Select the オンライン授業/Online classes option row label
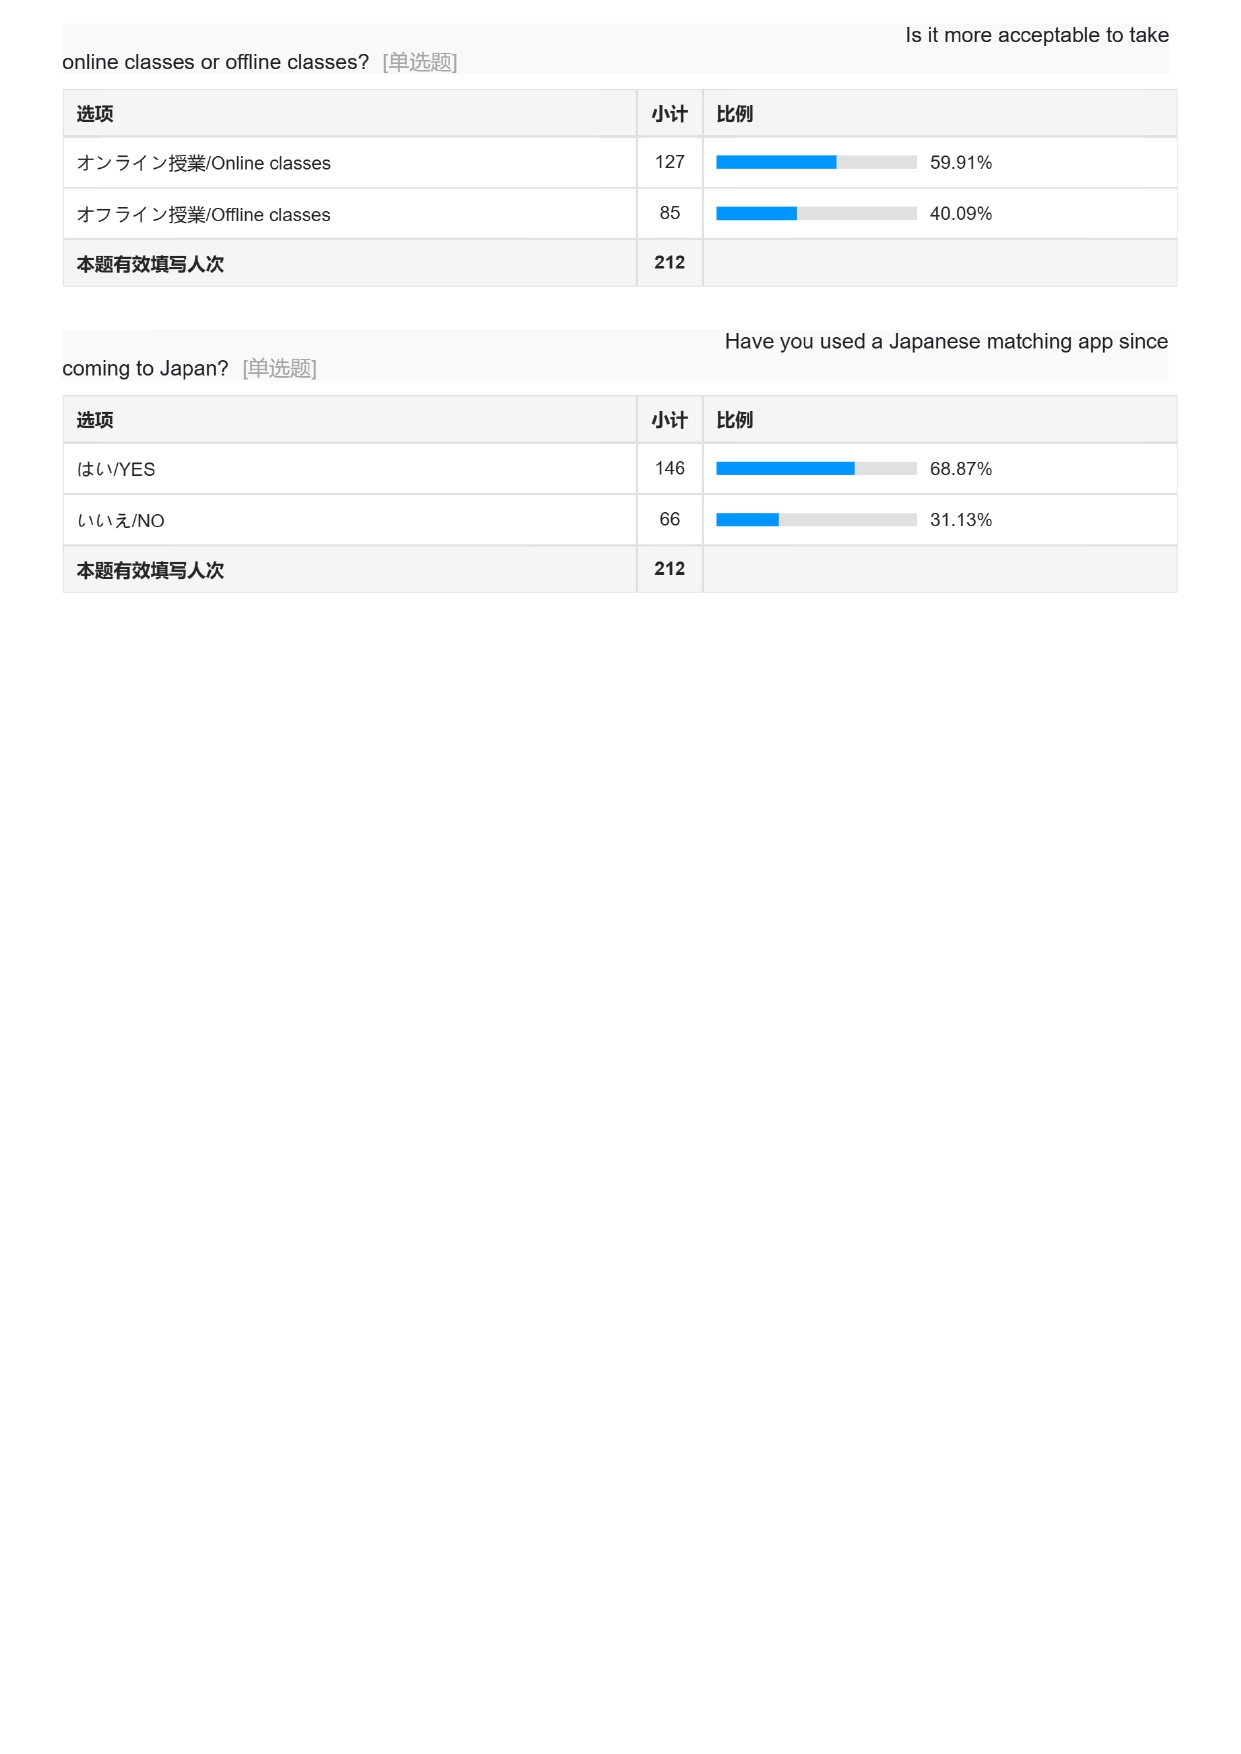This screenshot has width=1241, height=1754. tap(204, 163)
